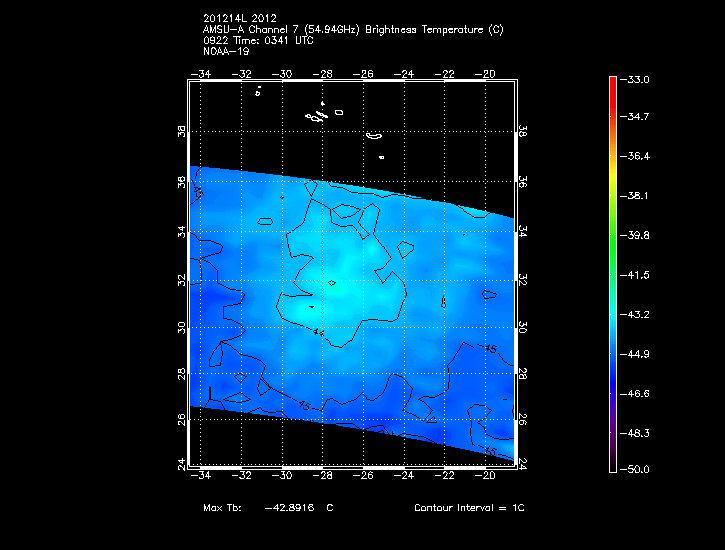Select the -44.9 color scale value
This screenshot has width=725, height=550.
point(637,353)
